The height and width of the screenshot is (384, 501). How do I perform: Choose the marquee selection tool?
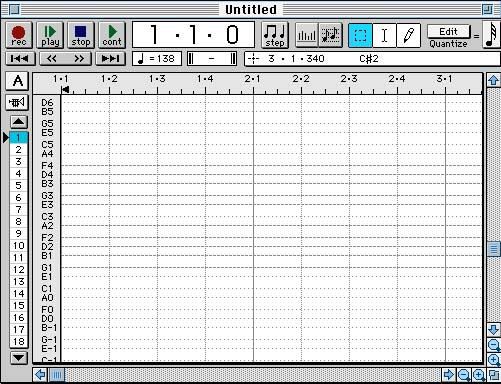click(360, 35)
